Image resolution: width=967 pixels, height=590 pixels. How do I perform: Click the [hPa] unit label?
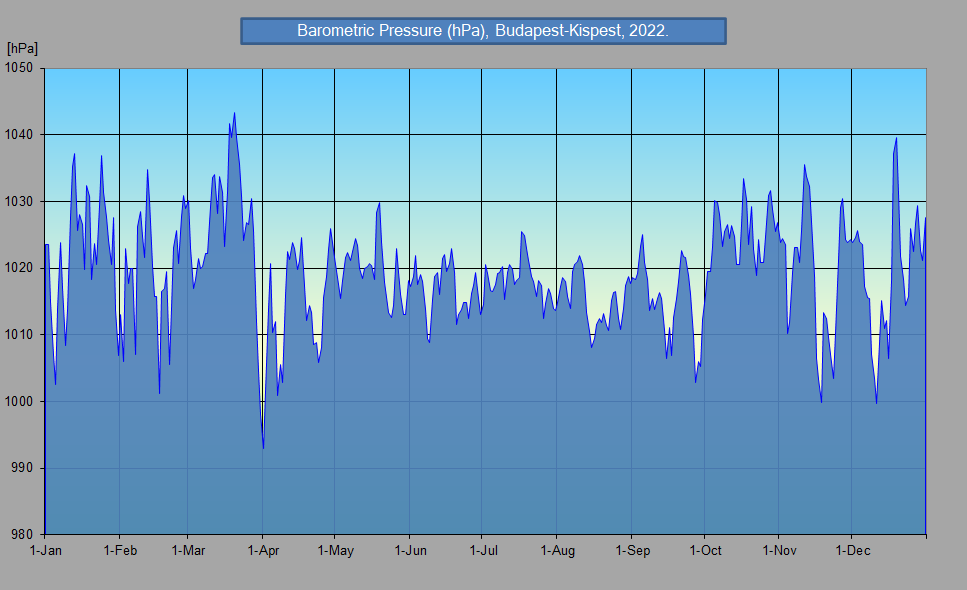pyautogui.click(x=22, y=48)
